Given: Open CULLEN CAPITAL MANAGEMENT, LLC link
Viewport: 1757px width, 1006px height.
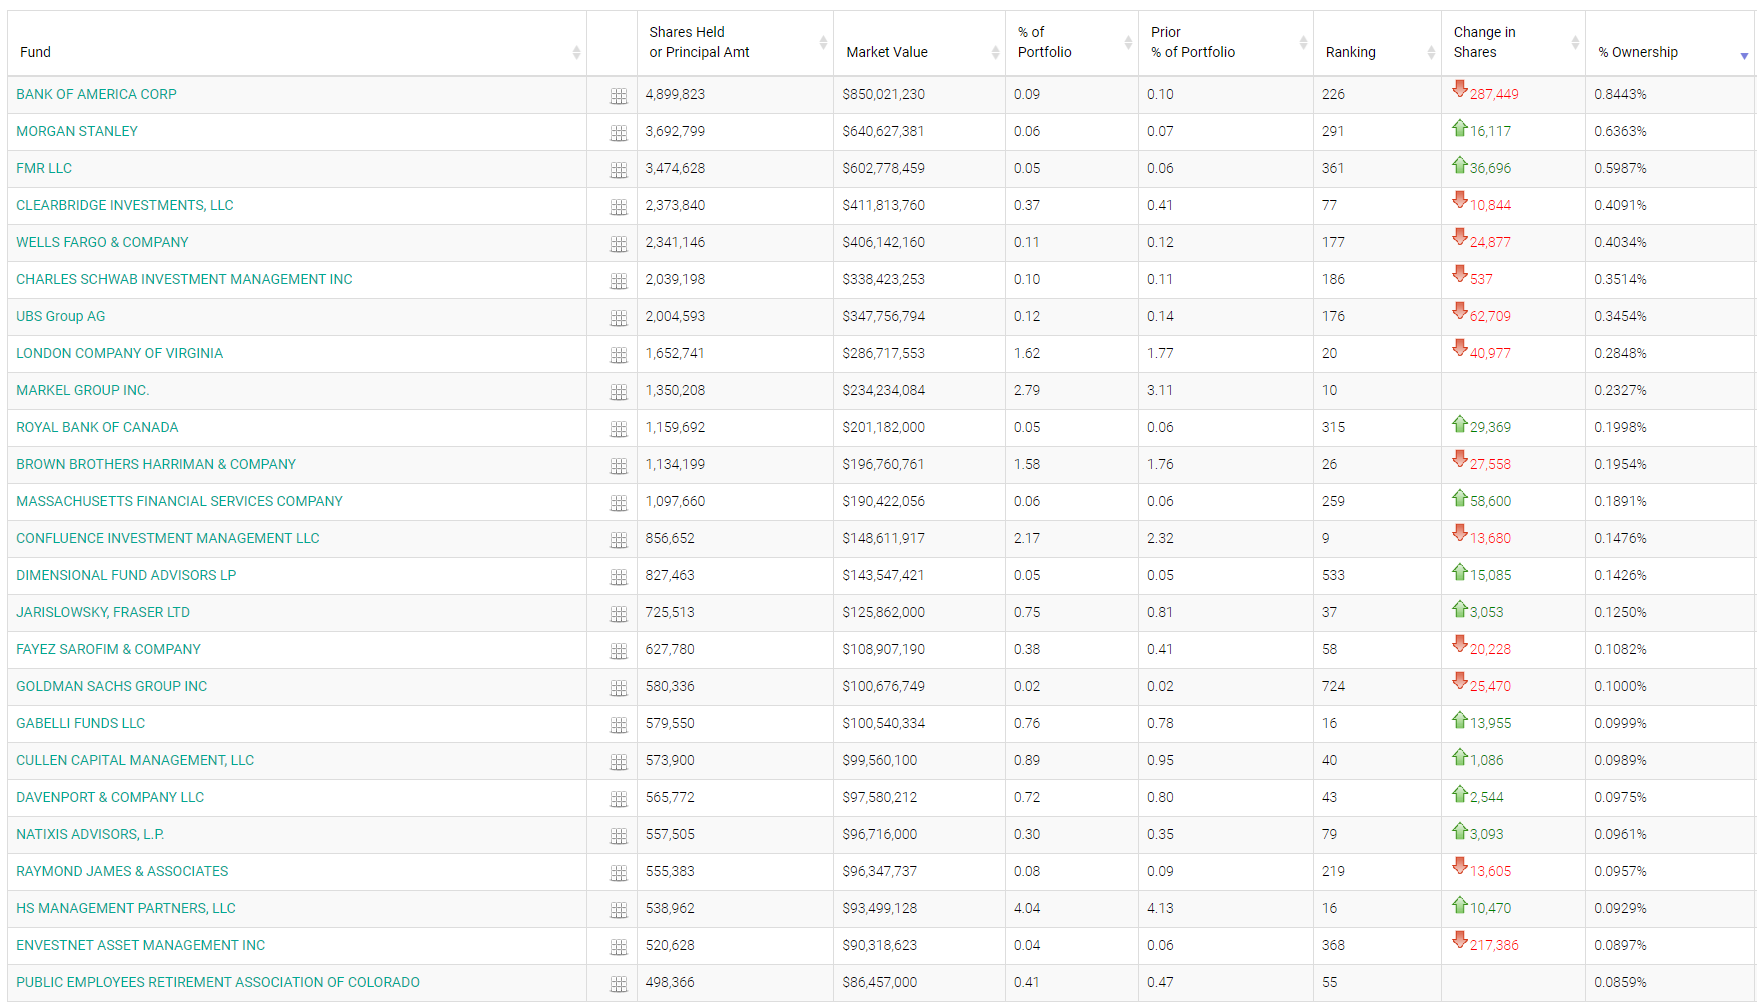Looking at the screenshot, I should click(x=135, y=760).
